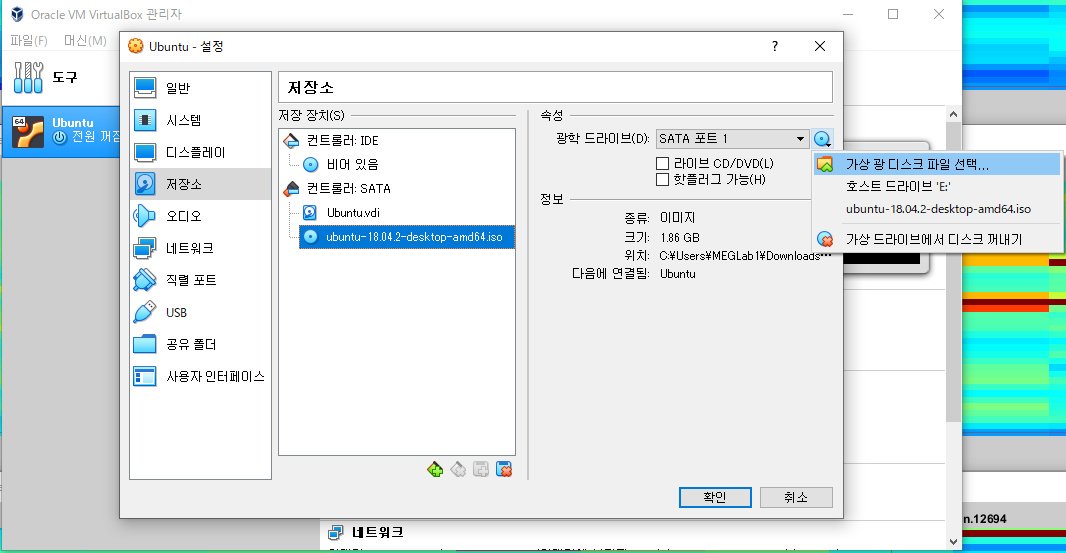1066x553 pixels.
Task: Choose 호스트 드라이브 'E:' menu item
Action: point(937,186)
